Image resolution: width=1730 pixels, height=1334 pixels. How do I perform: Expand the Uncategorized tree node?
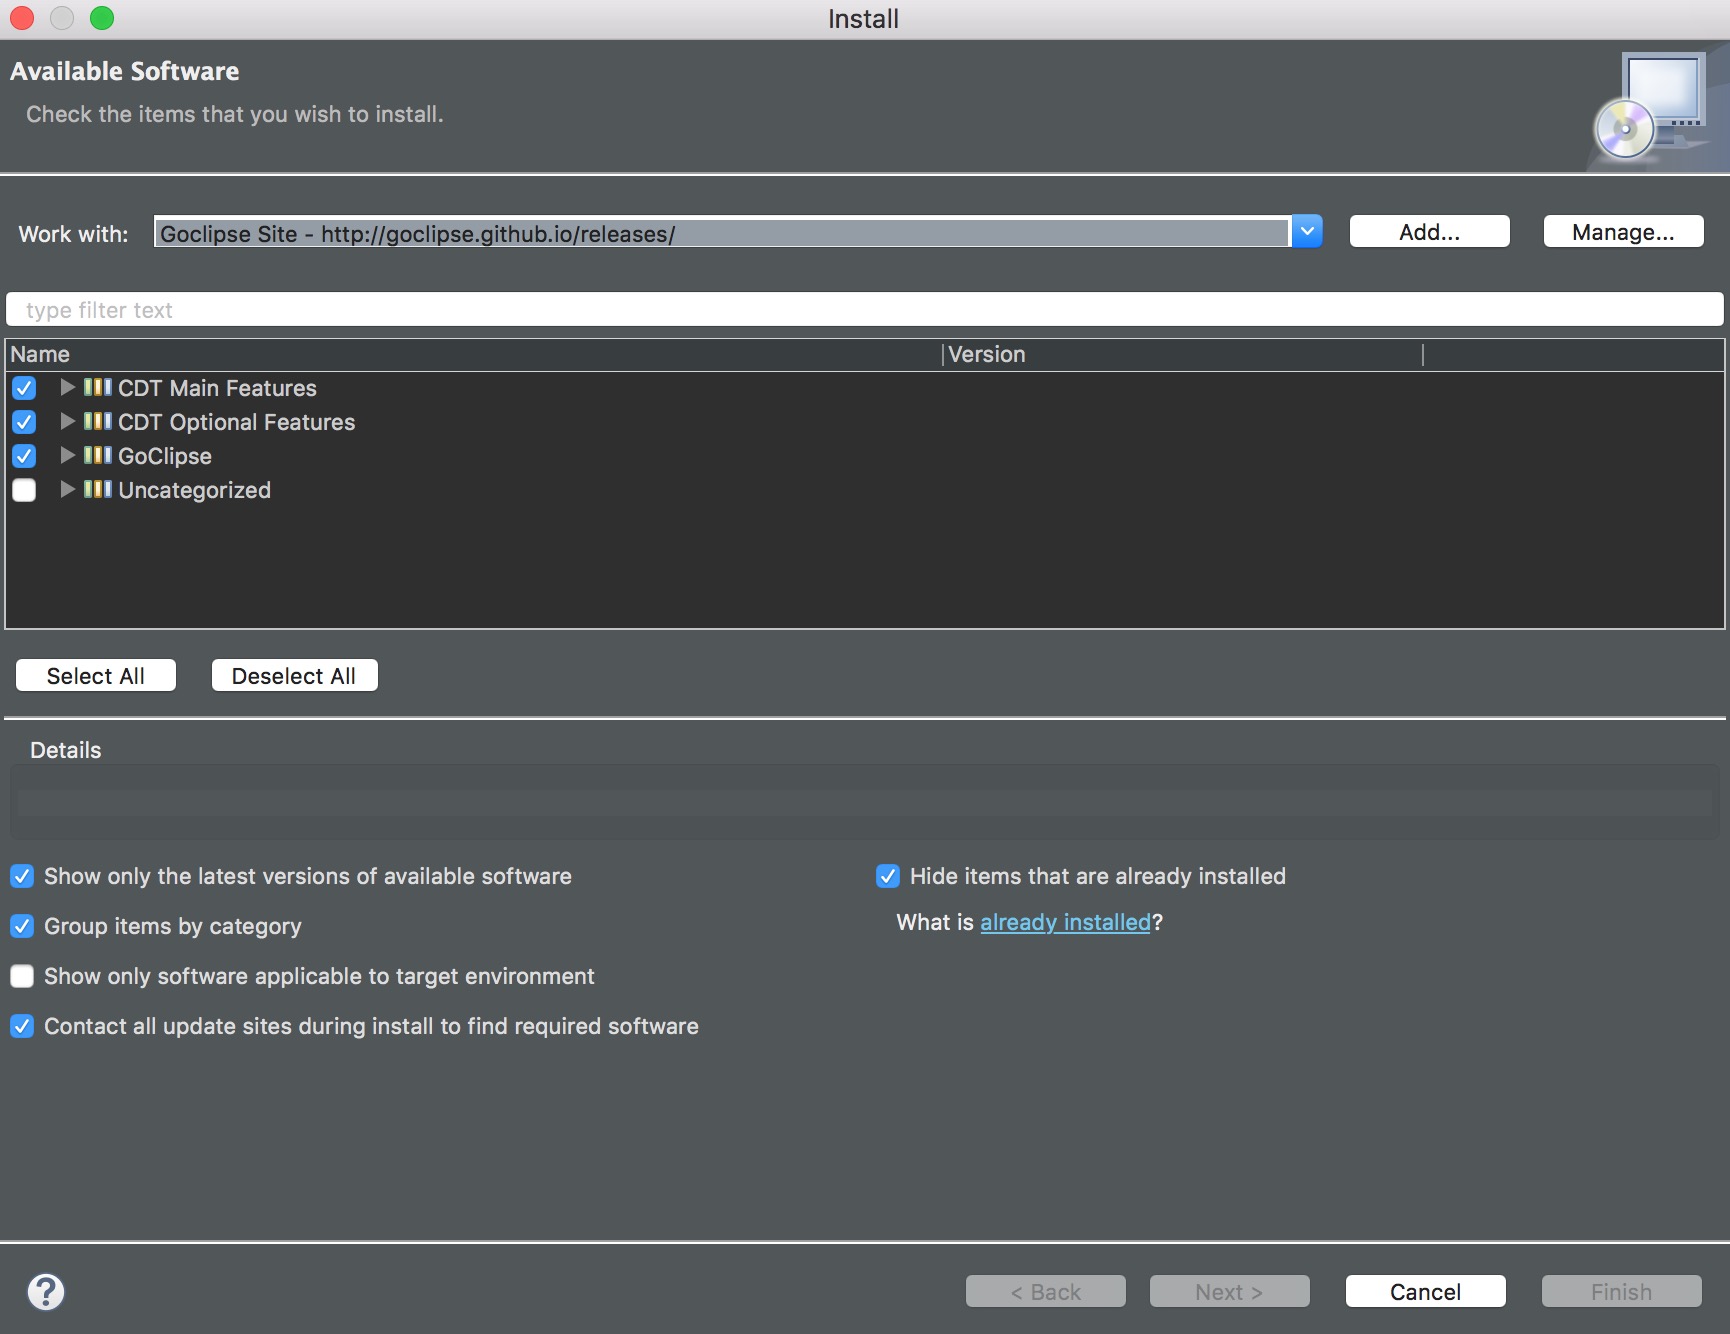point(67,489)
